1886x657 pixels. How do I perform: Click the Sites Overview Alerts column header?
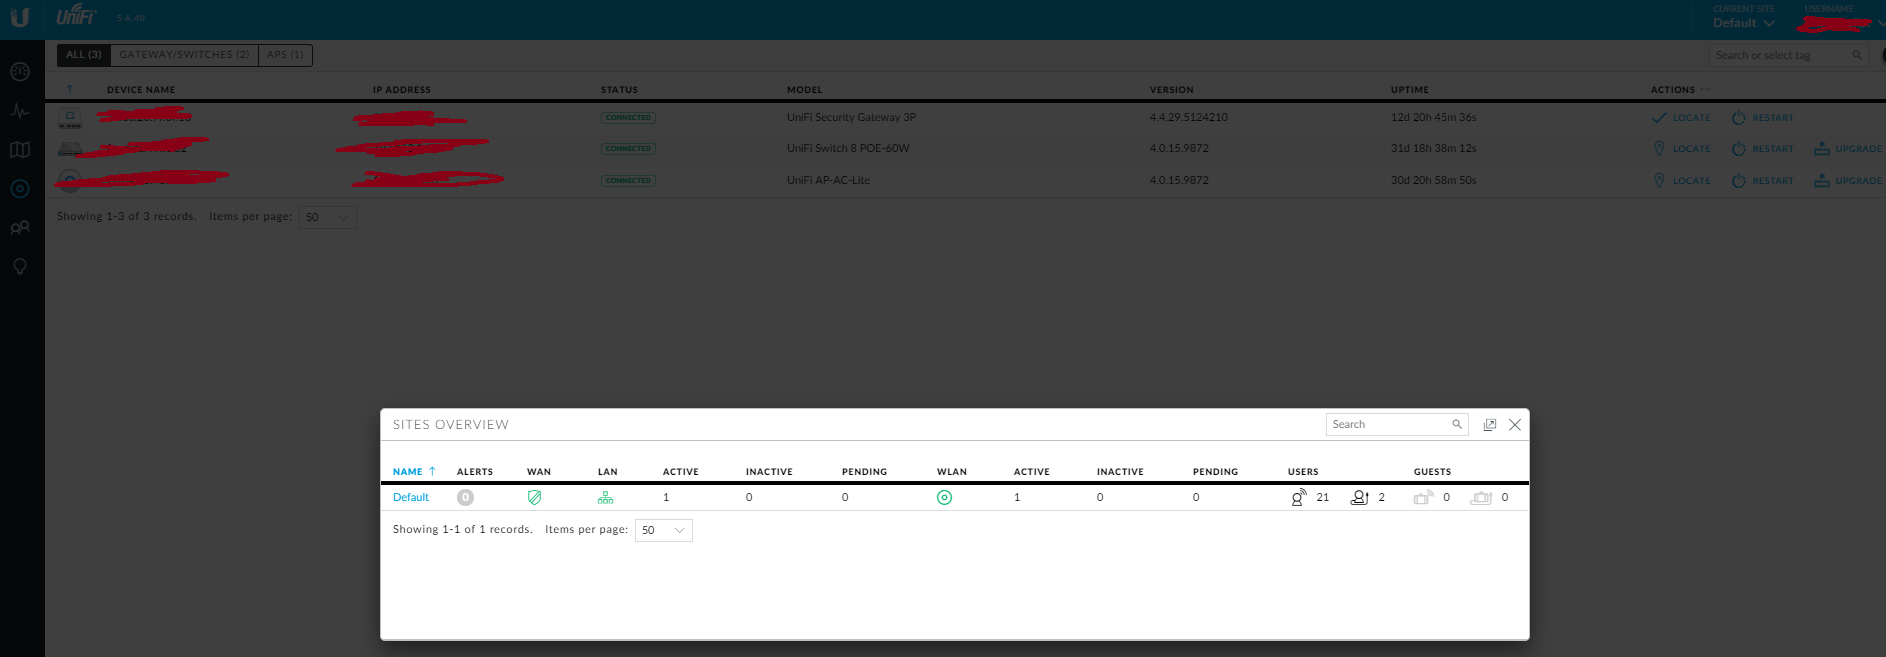click(475, 472)
